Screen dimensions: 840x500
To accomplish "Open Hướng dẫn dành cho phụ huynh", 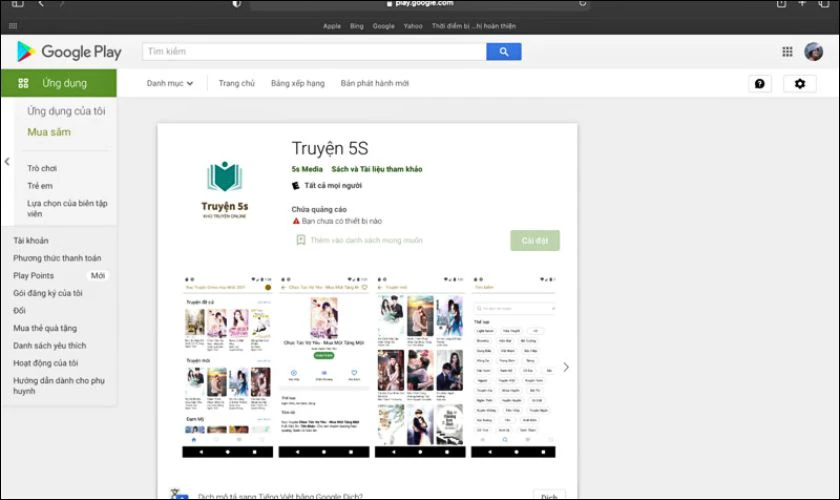I will pos(59,386).
